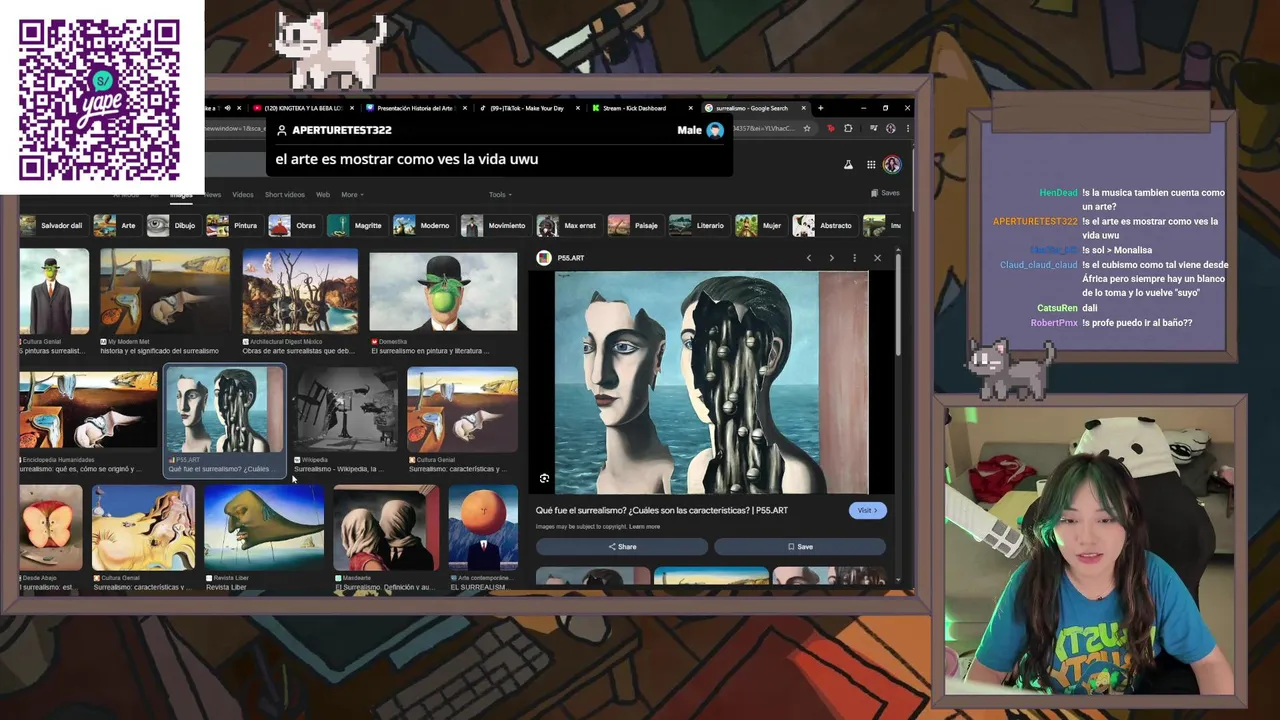Open My Modern Met melting clocks thumbnail
The width and height of the screenshot is (1280, 720).
(x=165, y=291)
